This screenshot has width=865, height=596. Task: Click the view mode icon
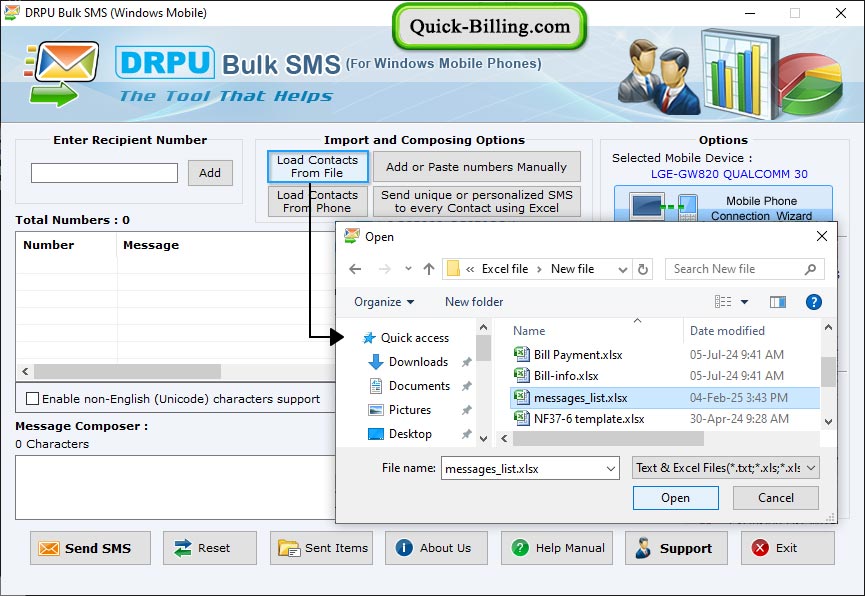click(x=723, y=302)
